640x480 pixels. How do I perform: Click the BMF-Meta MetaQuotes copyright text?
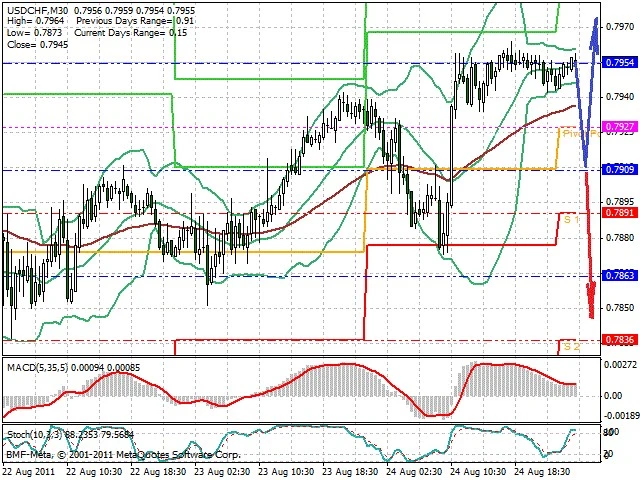(123, 454)
